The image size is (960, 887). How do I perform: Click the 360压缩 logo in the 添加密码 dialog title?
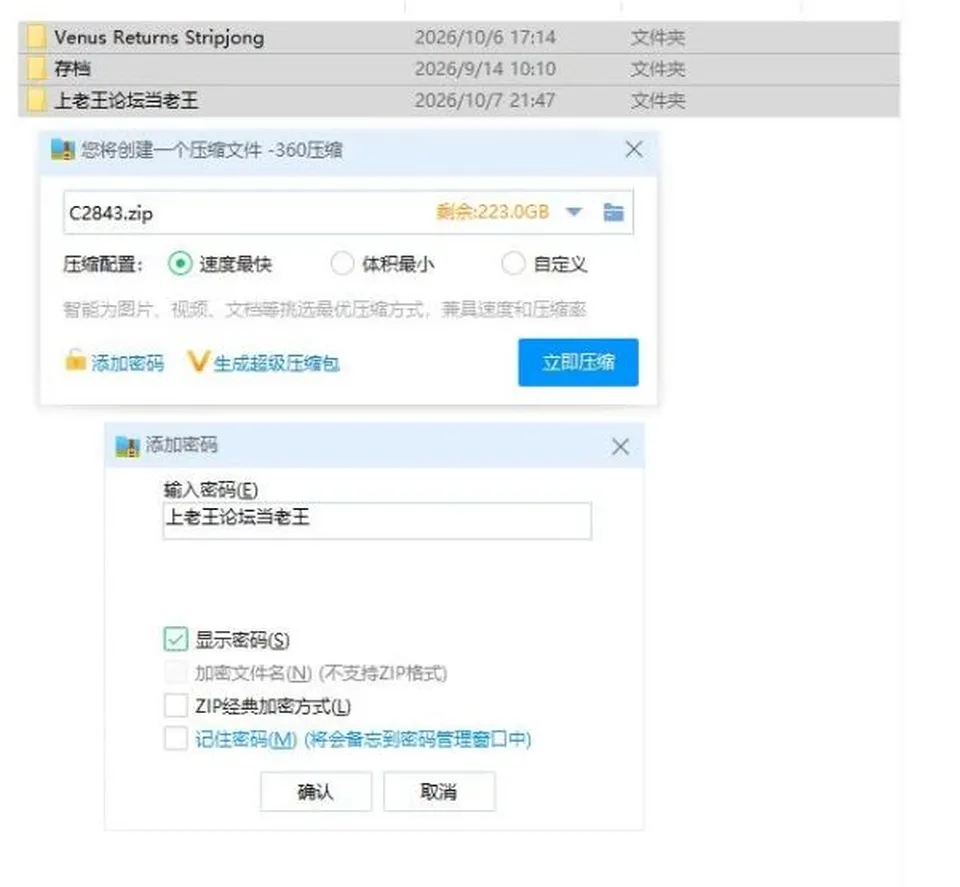click(127, 446)
